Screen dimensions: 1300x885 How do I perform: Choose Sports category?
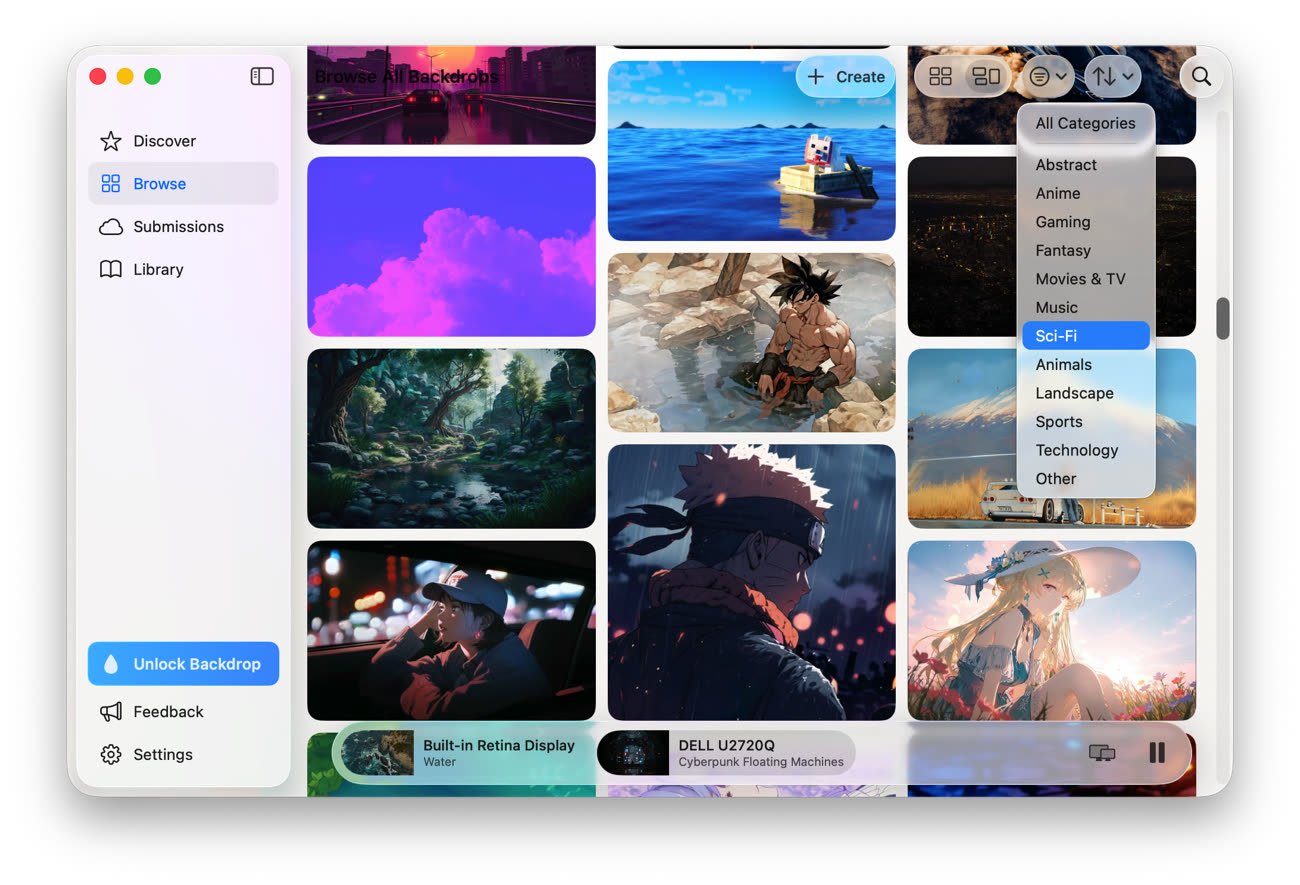[1086, 422]
